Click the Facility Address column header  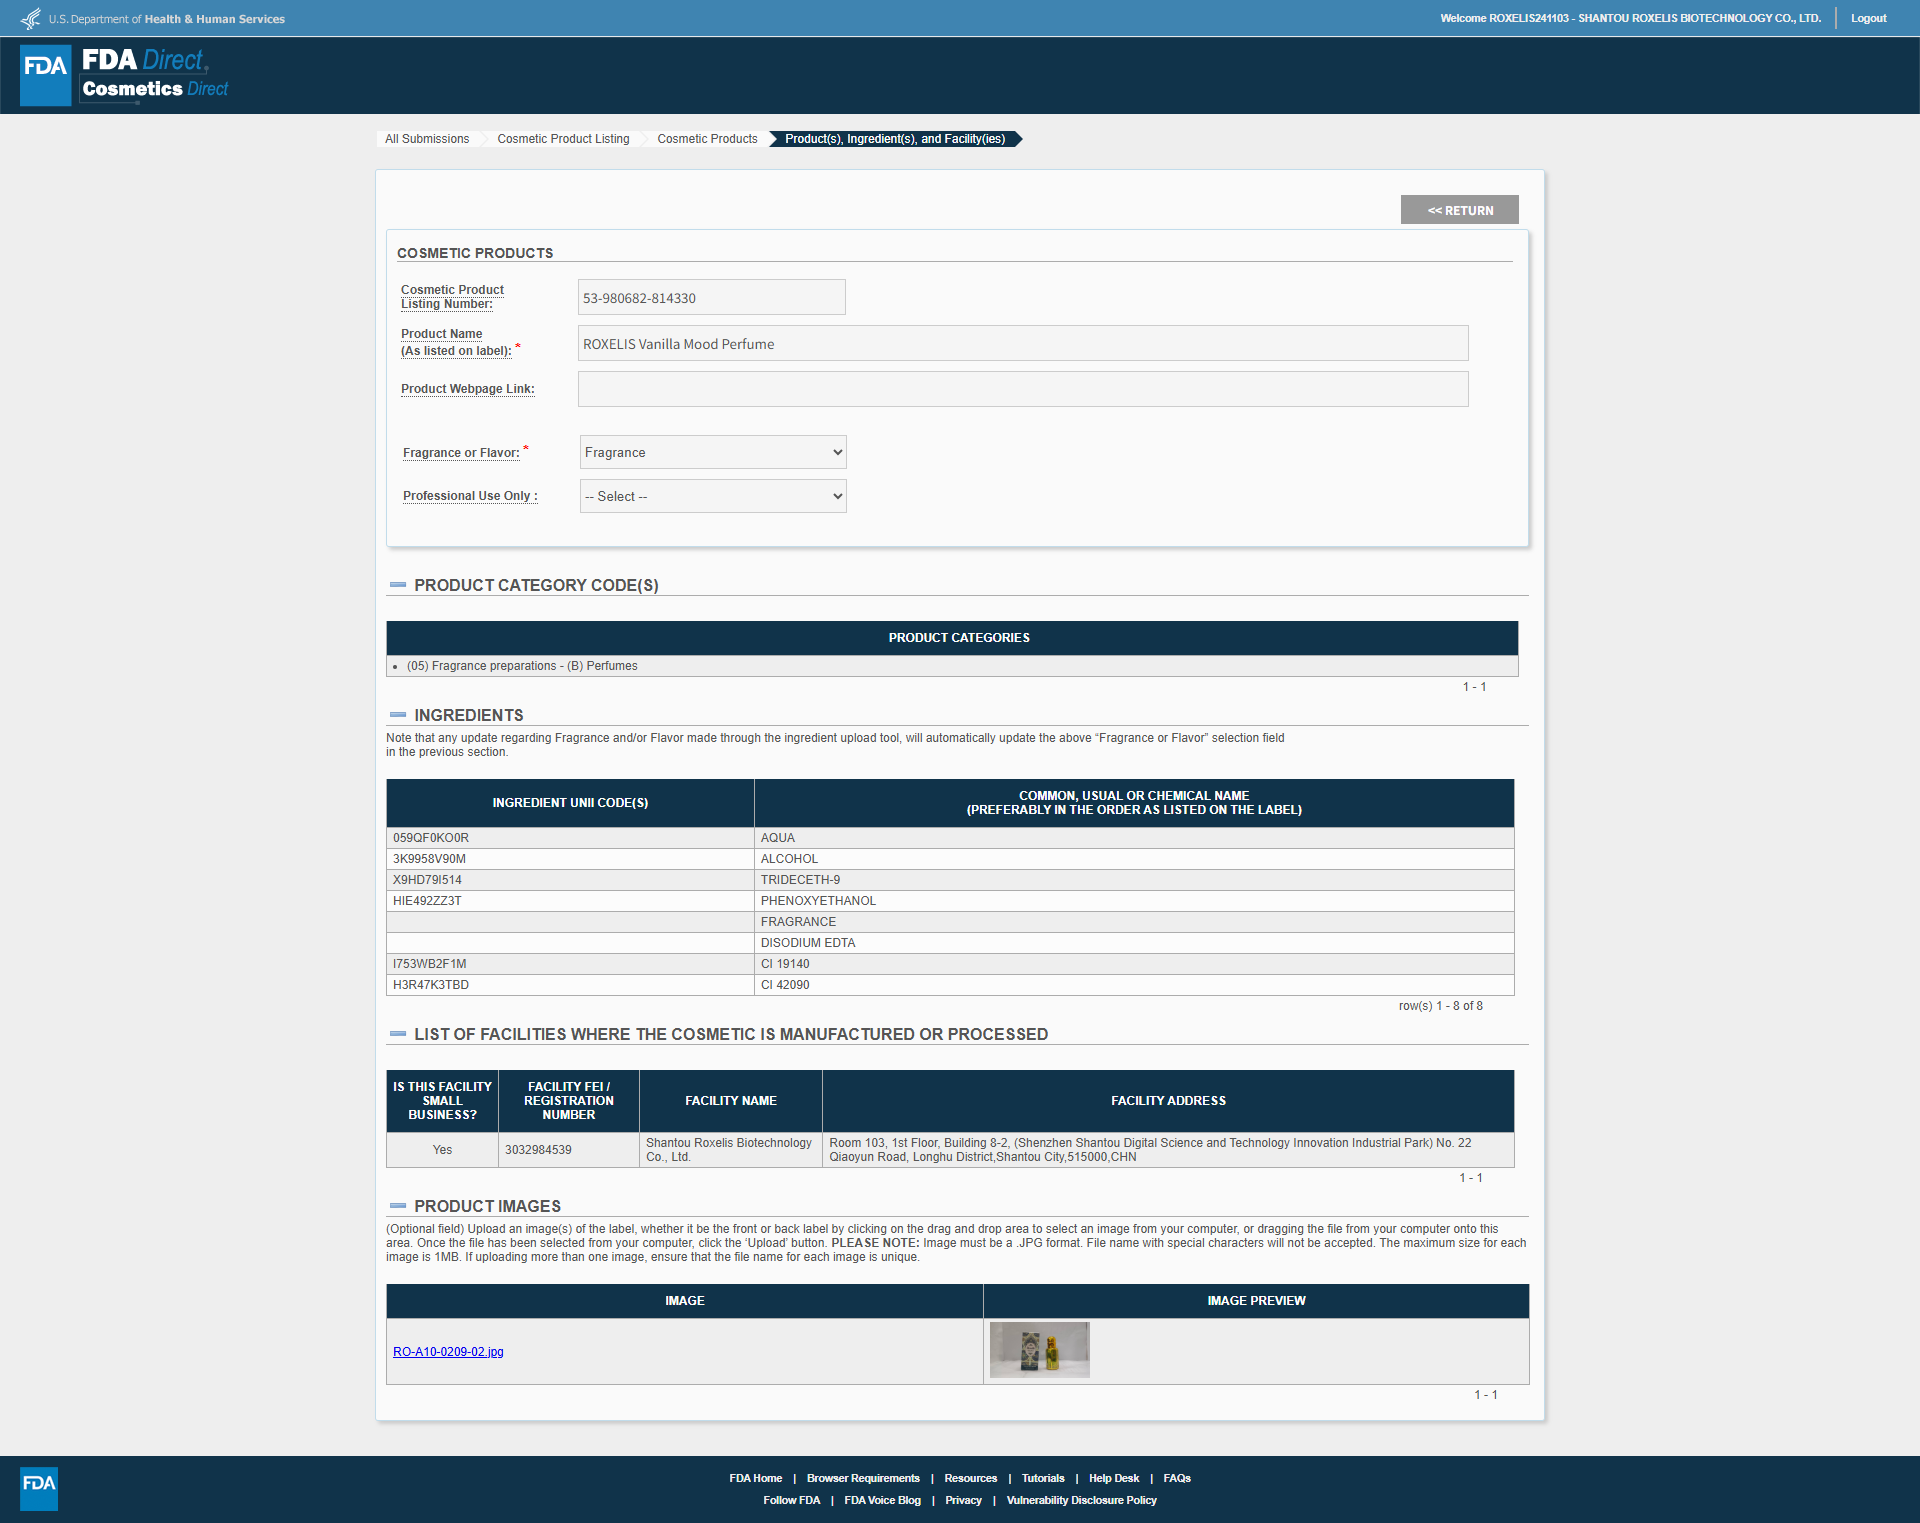coord(1168,1101)
